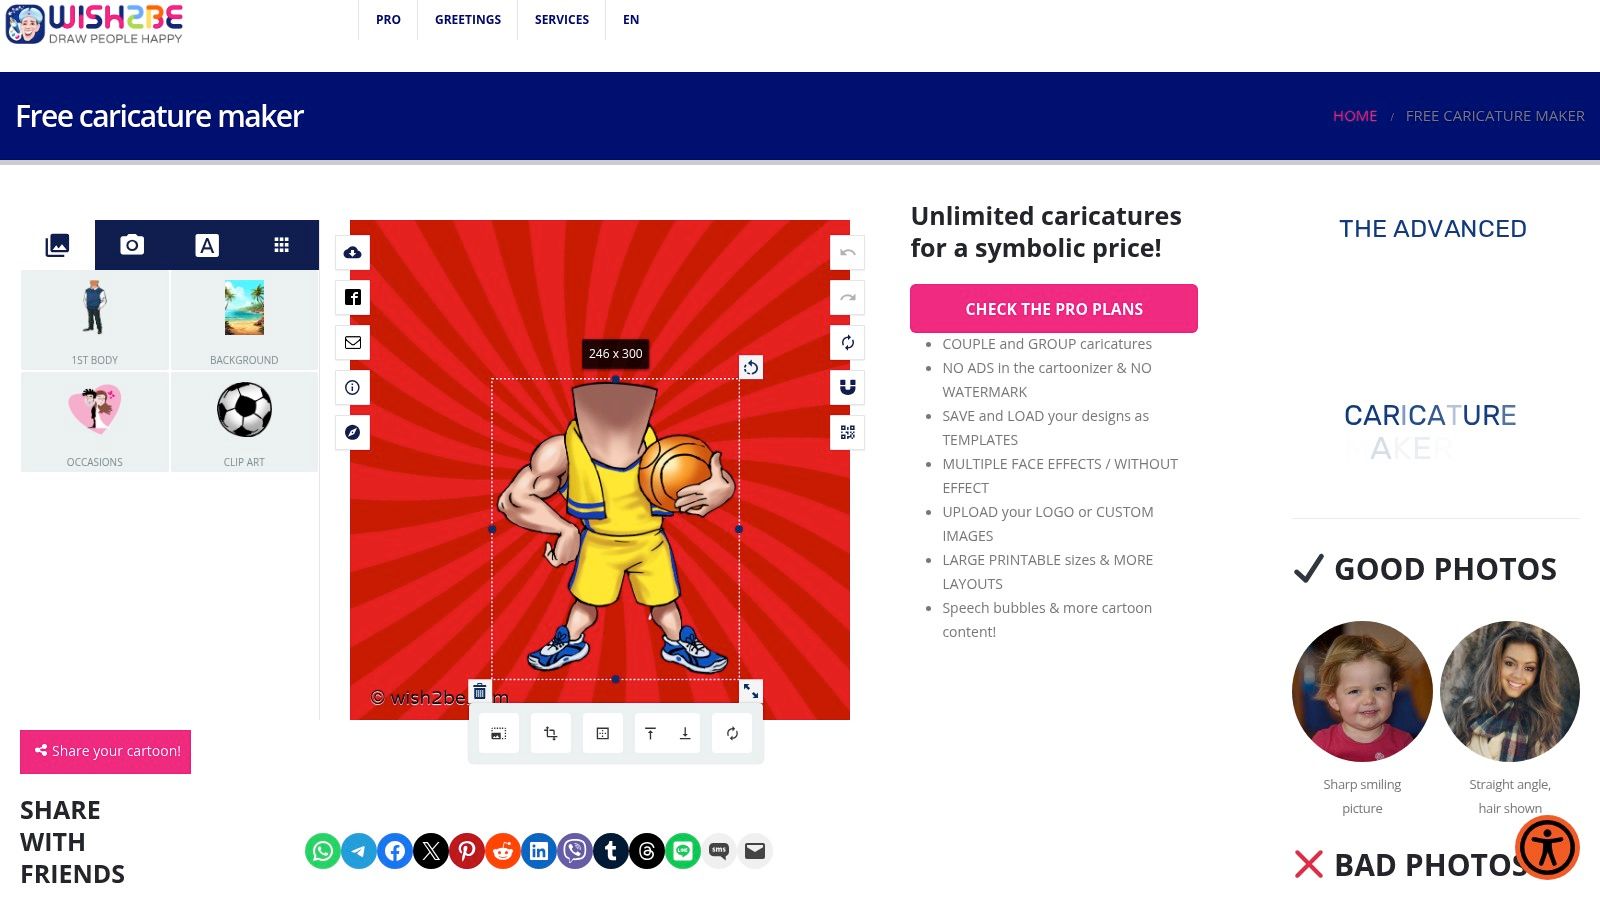
Task: Send the layer to back
Action: pyautogui.click(x=685, y=734)
